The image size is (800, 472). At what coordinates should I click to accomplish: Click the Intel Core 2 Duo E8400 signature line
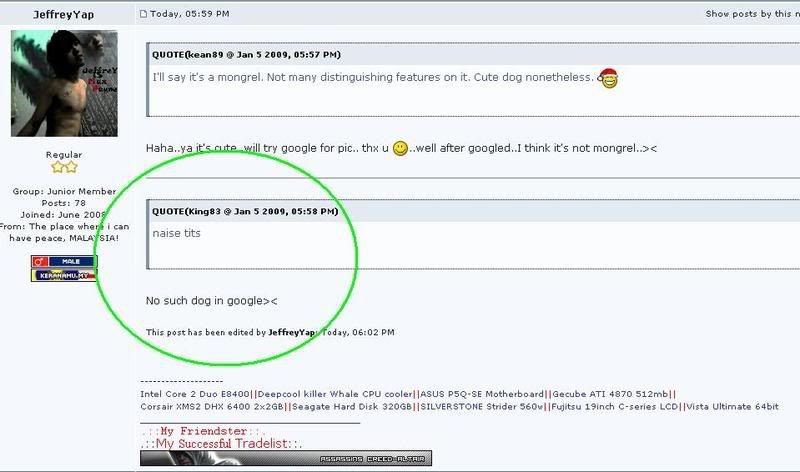(x=408, y=394)
